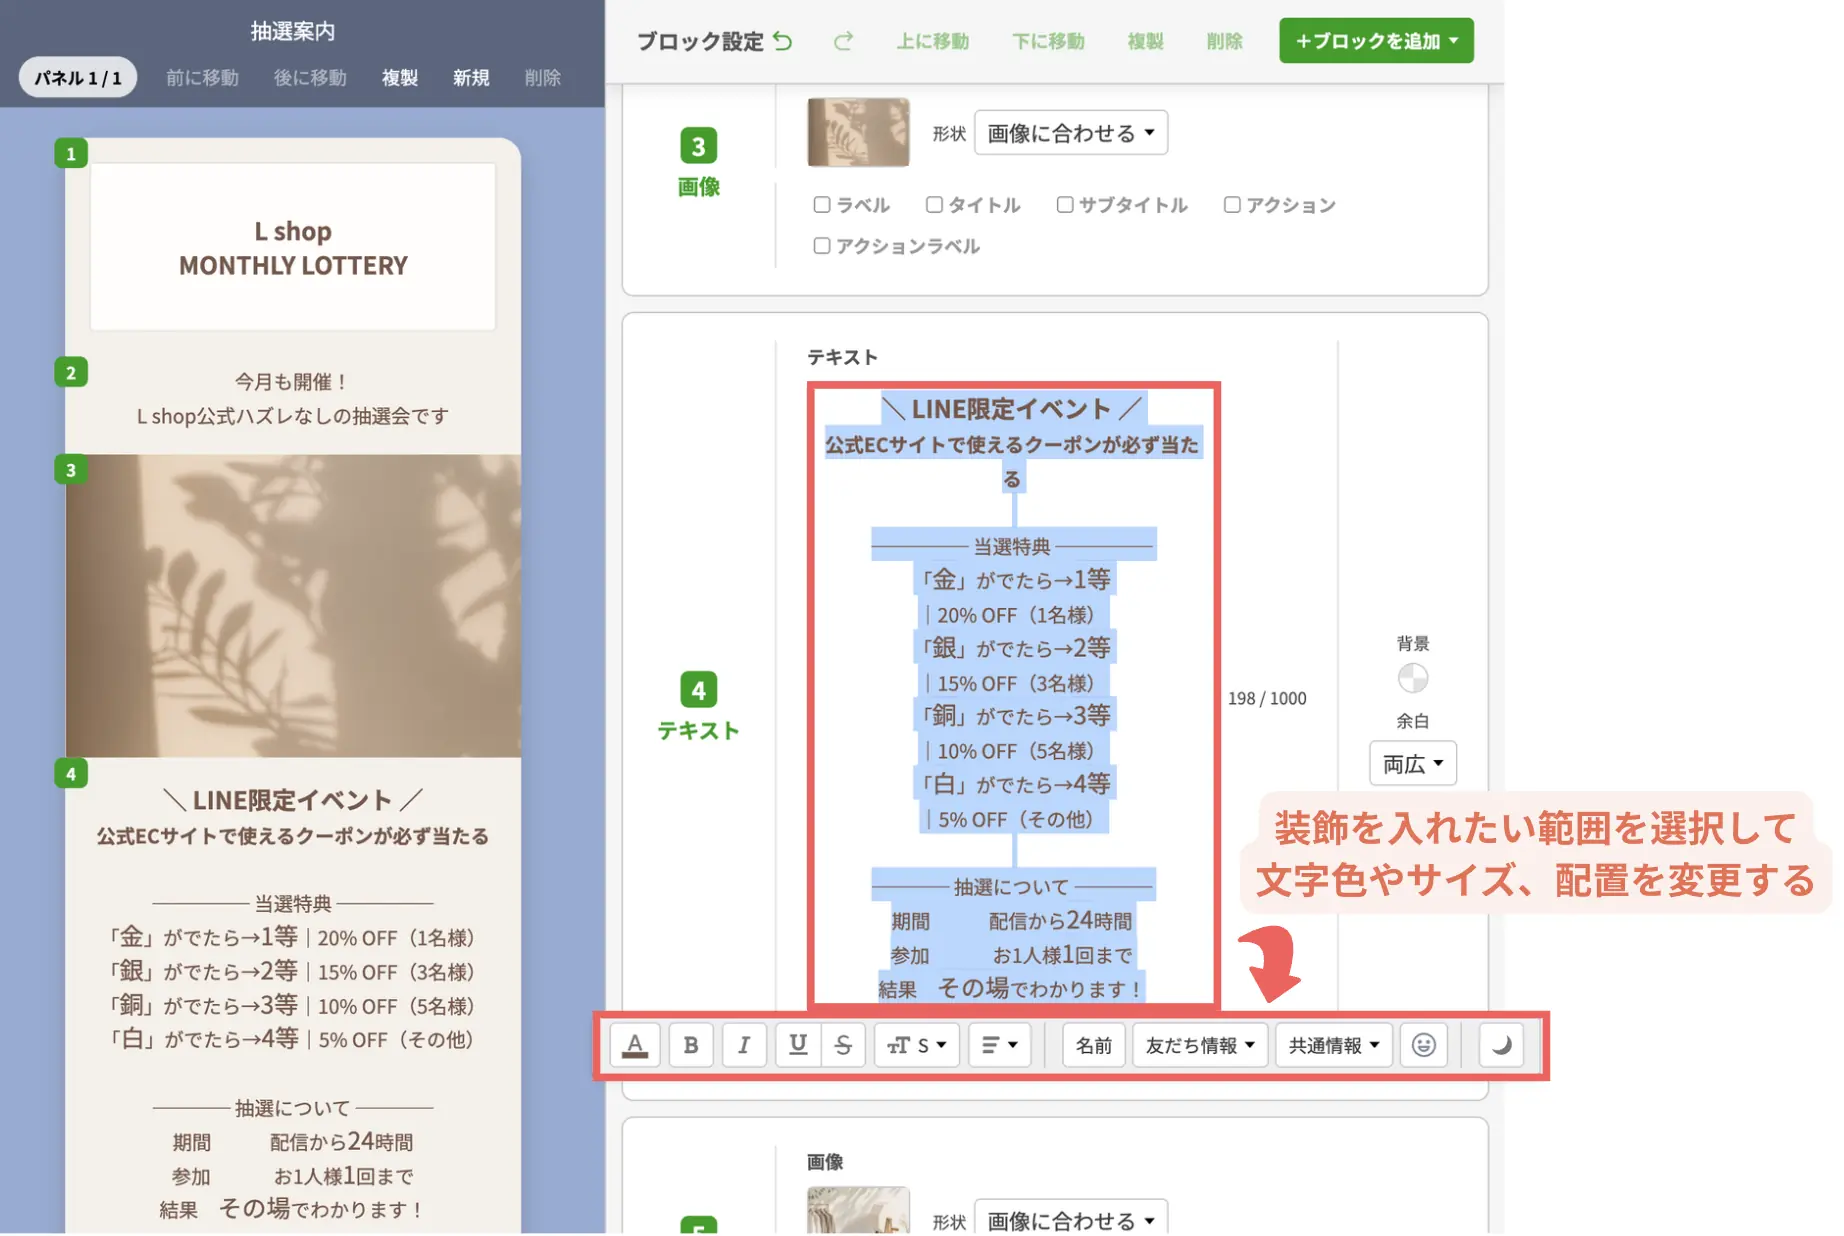Click the redo arrow icon
This screenshot has width=1844, height=1236.
(844, 41)
